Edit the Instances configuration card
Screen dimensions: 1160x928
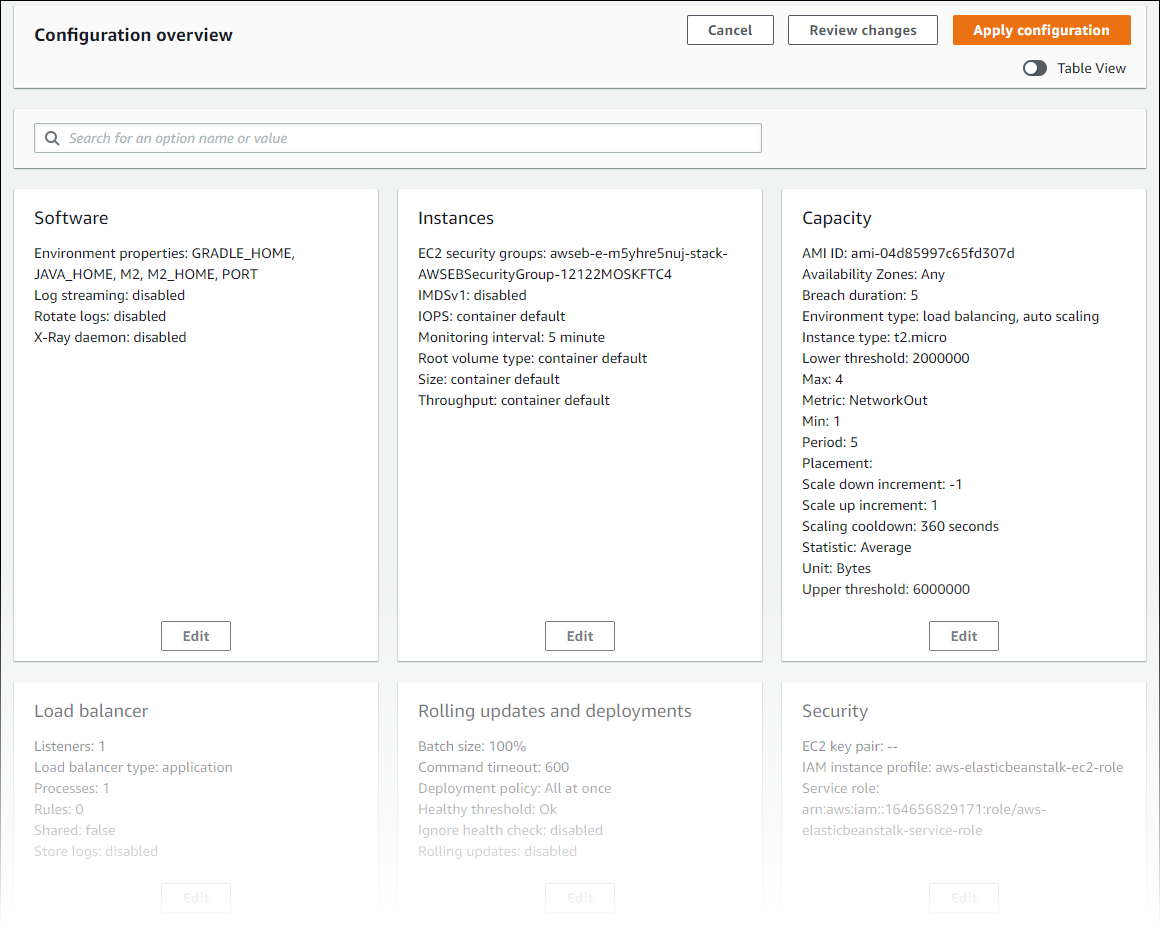coord(580,636)
